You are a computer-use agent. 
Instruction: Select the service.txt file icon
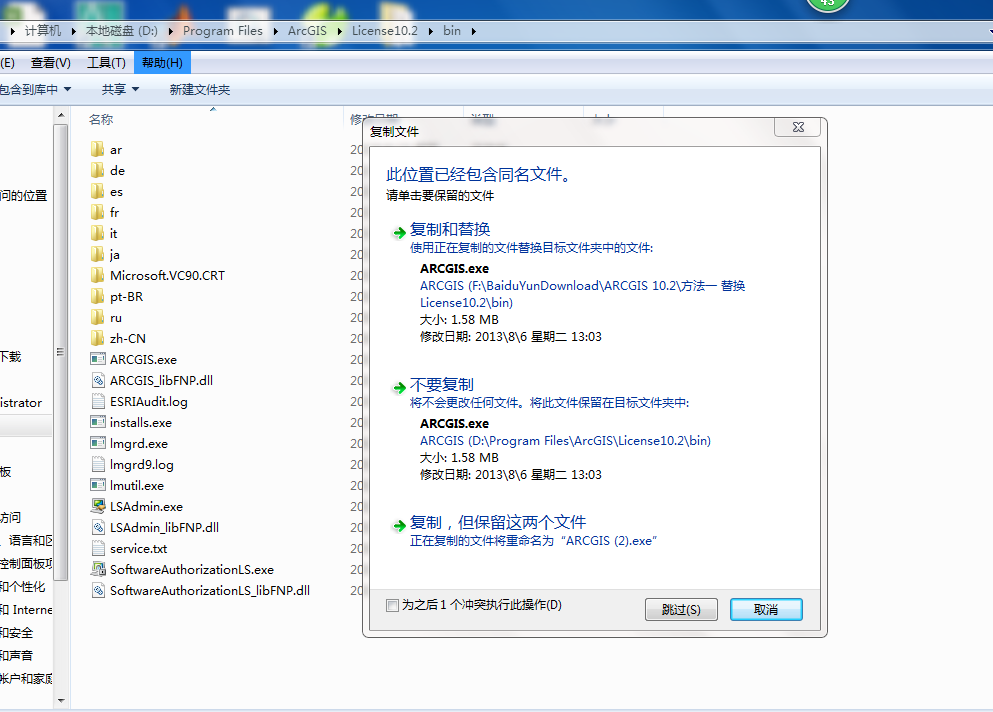[x=97, y=548]
